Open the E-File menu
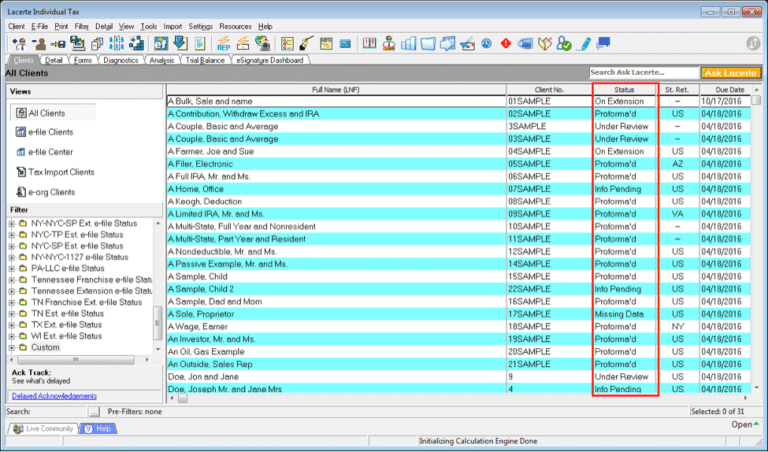768x452 pixels. [39, 26]
